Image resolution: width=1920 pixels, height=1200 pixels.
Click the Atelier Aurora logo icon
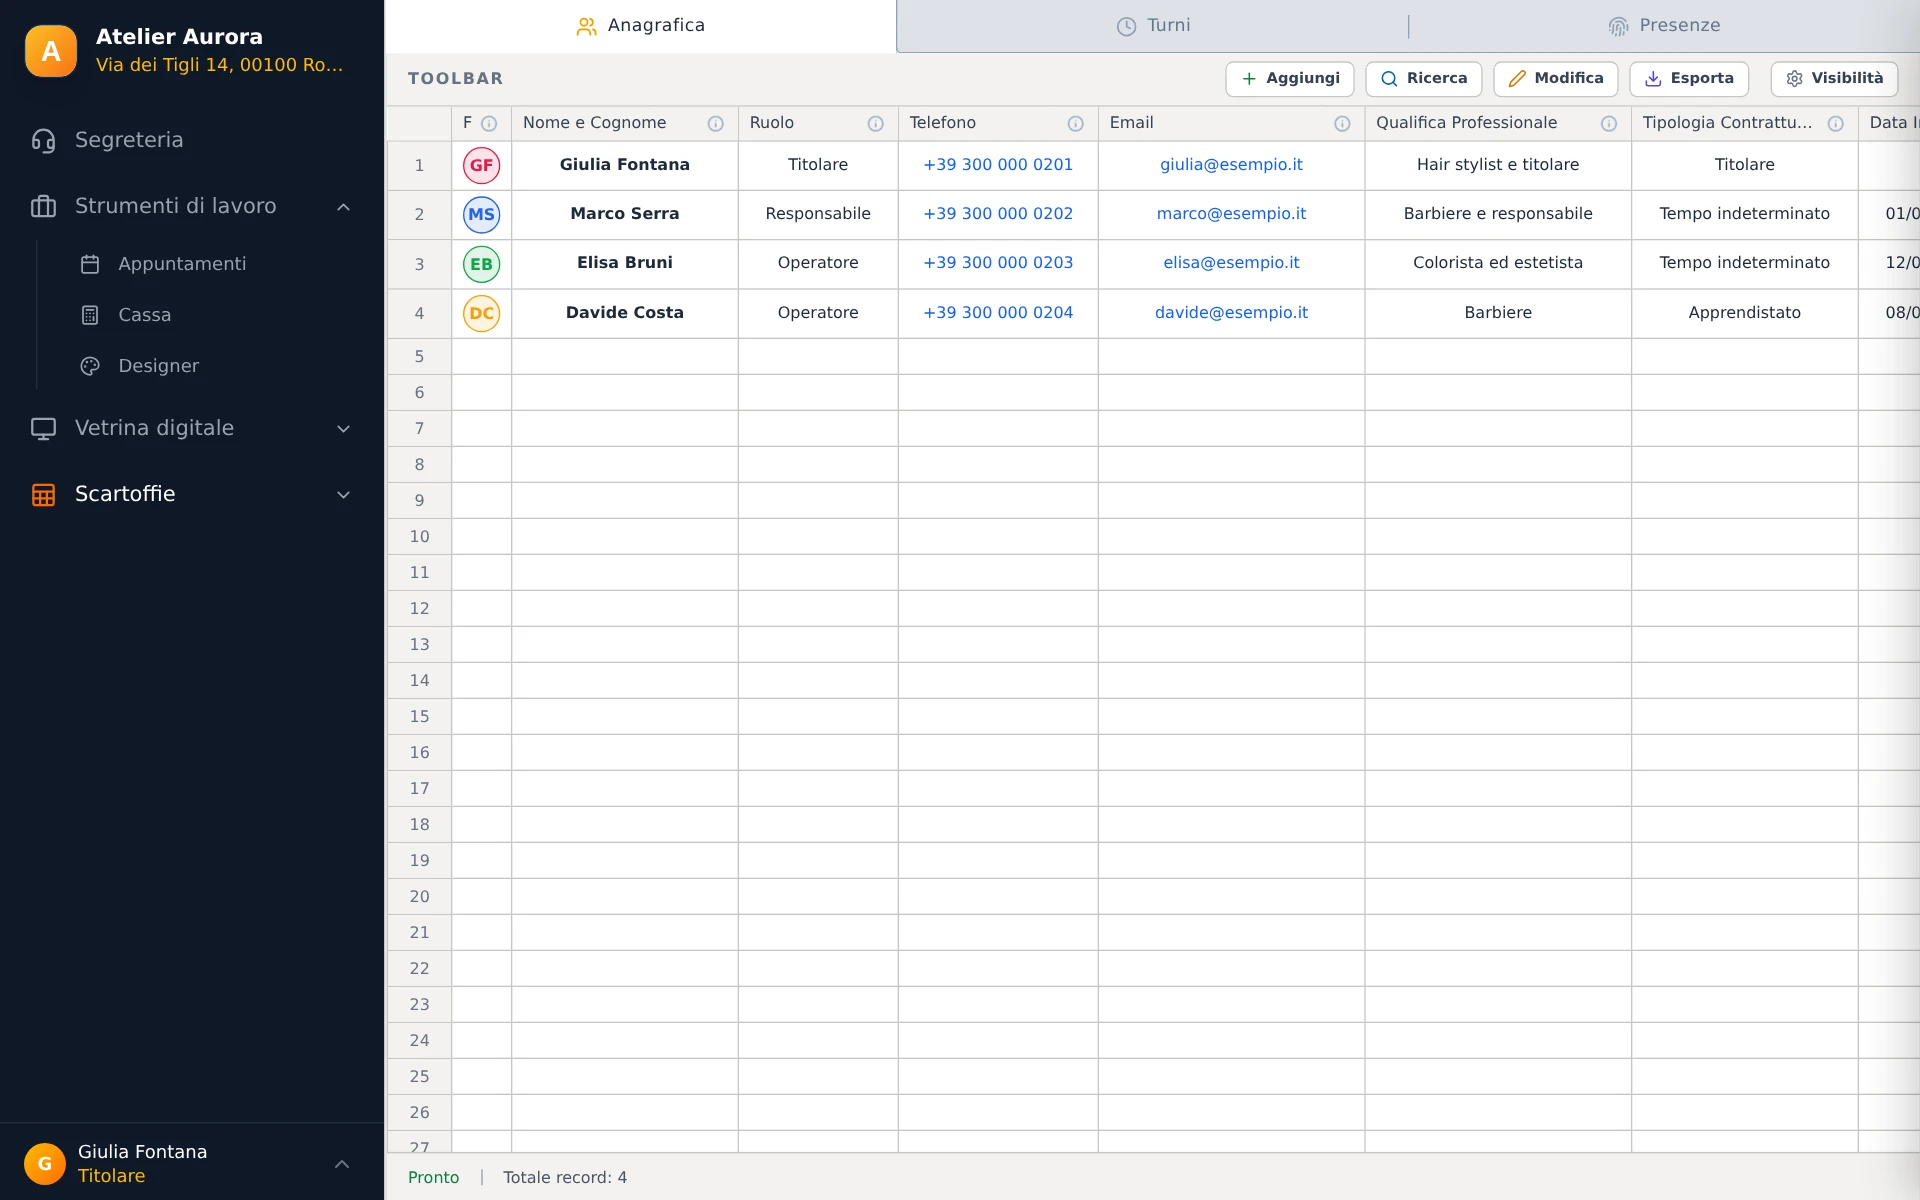click(51, 51)
